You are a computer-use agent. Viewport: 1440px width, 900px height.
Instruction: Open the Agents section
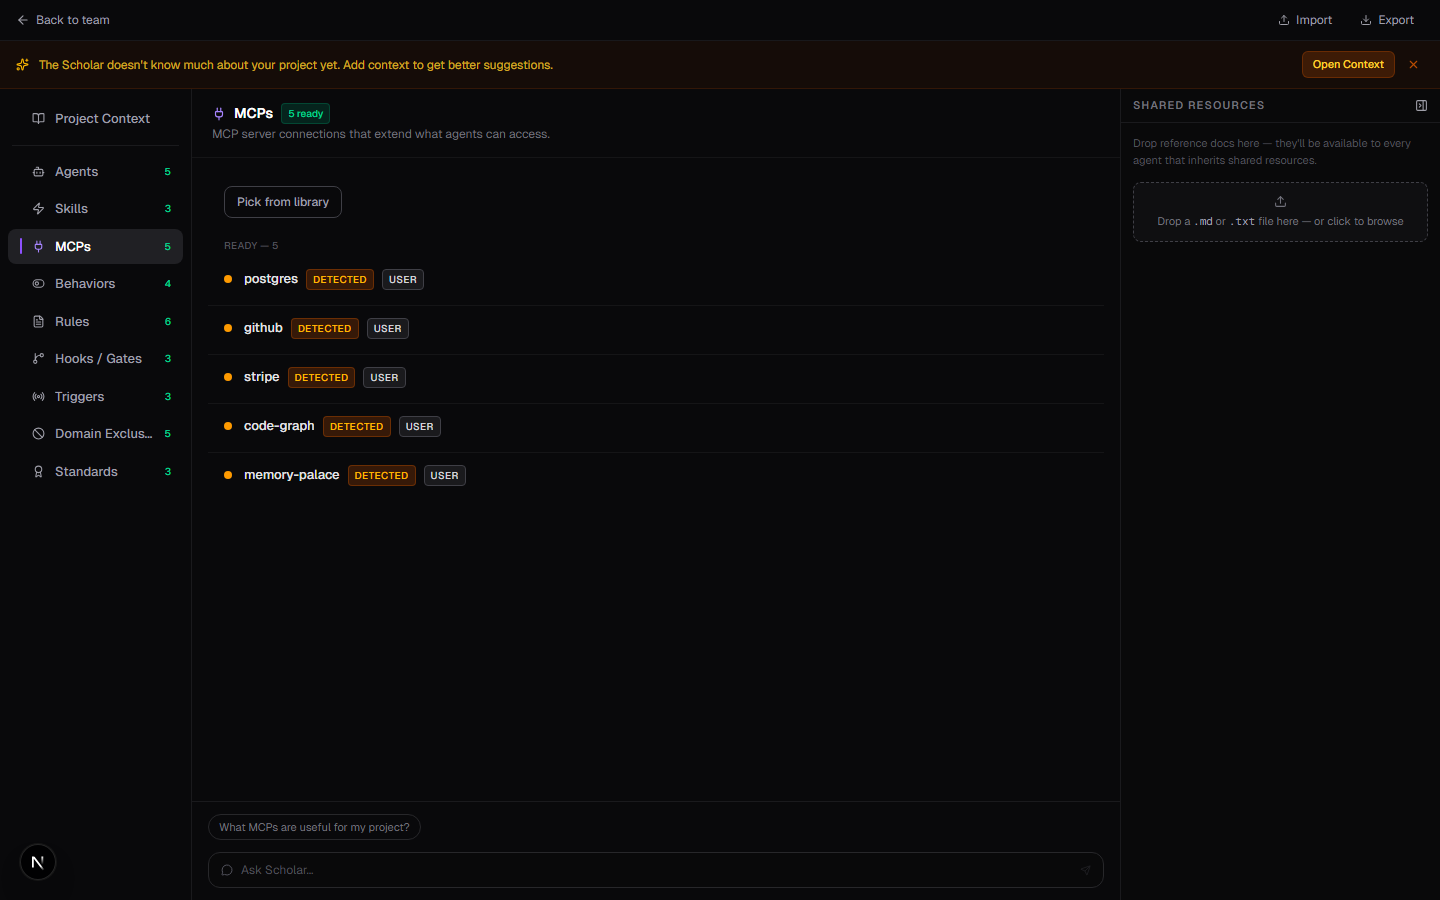[x=95, y=172]
